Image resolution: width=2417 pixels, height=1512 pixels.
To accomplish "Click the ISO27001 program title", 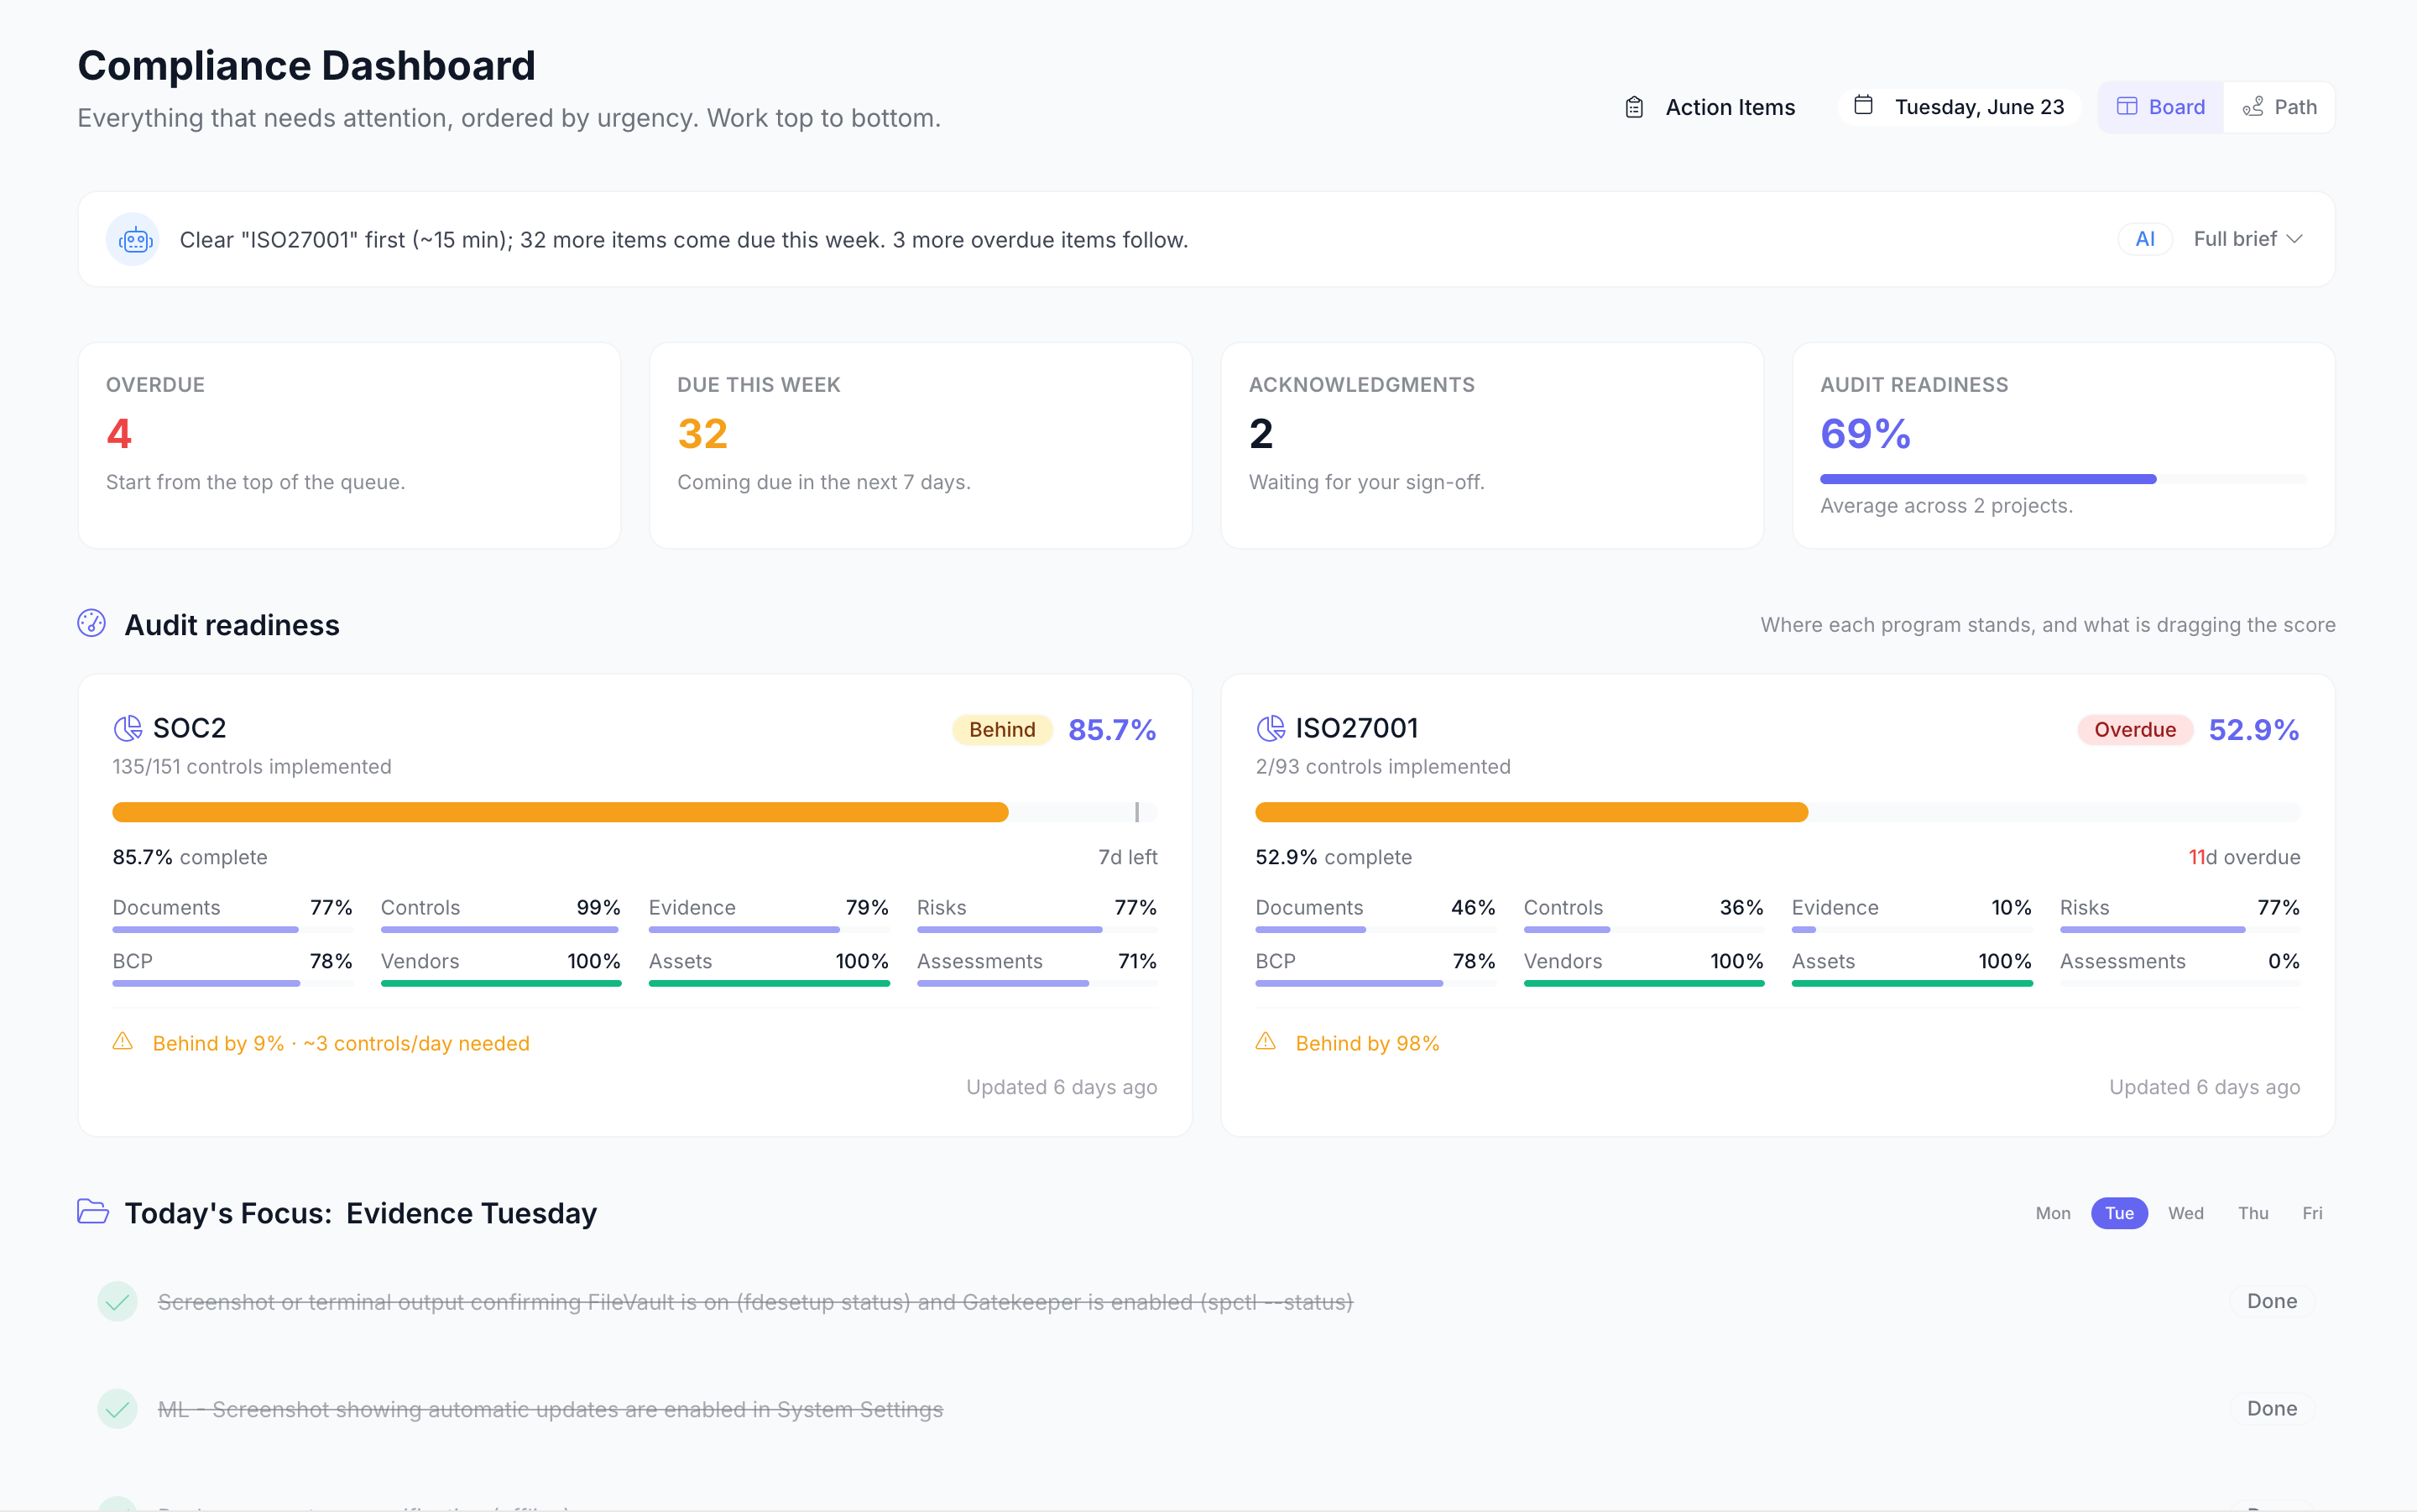I will (1356, 728).
